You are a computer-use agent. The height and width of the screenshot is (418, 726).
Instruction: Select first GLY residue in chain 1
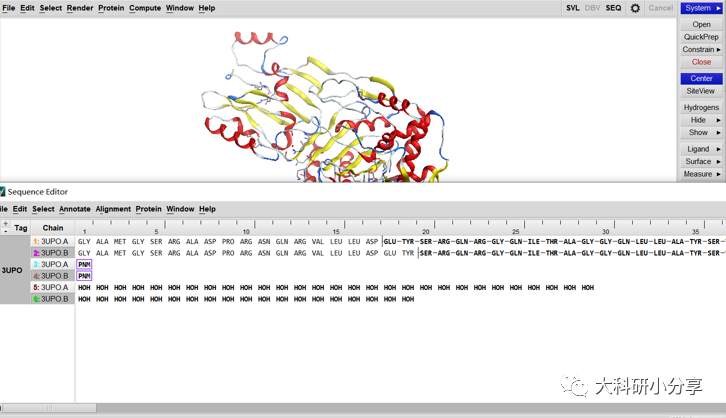click(84, 242)
